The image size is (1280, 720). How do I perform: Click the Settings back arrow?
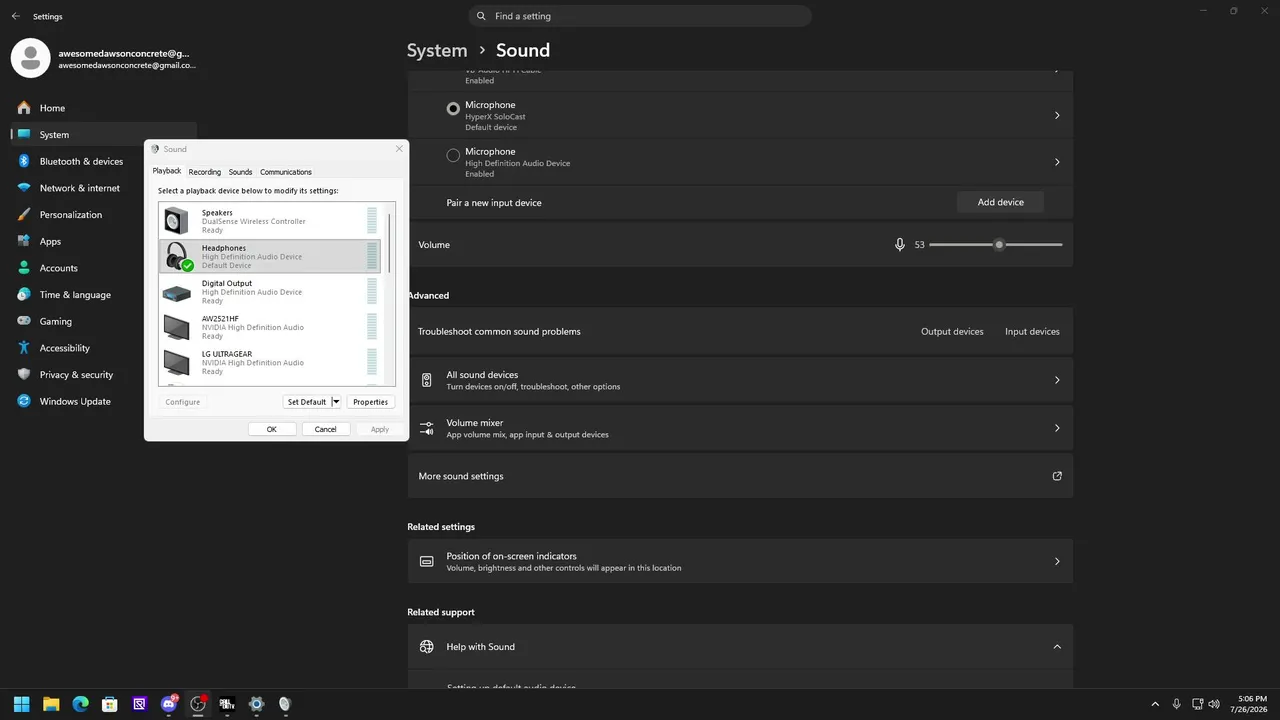pyautogui.click(x=15, y=16)
